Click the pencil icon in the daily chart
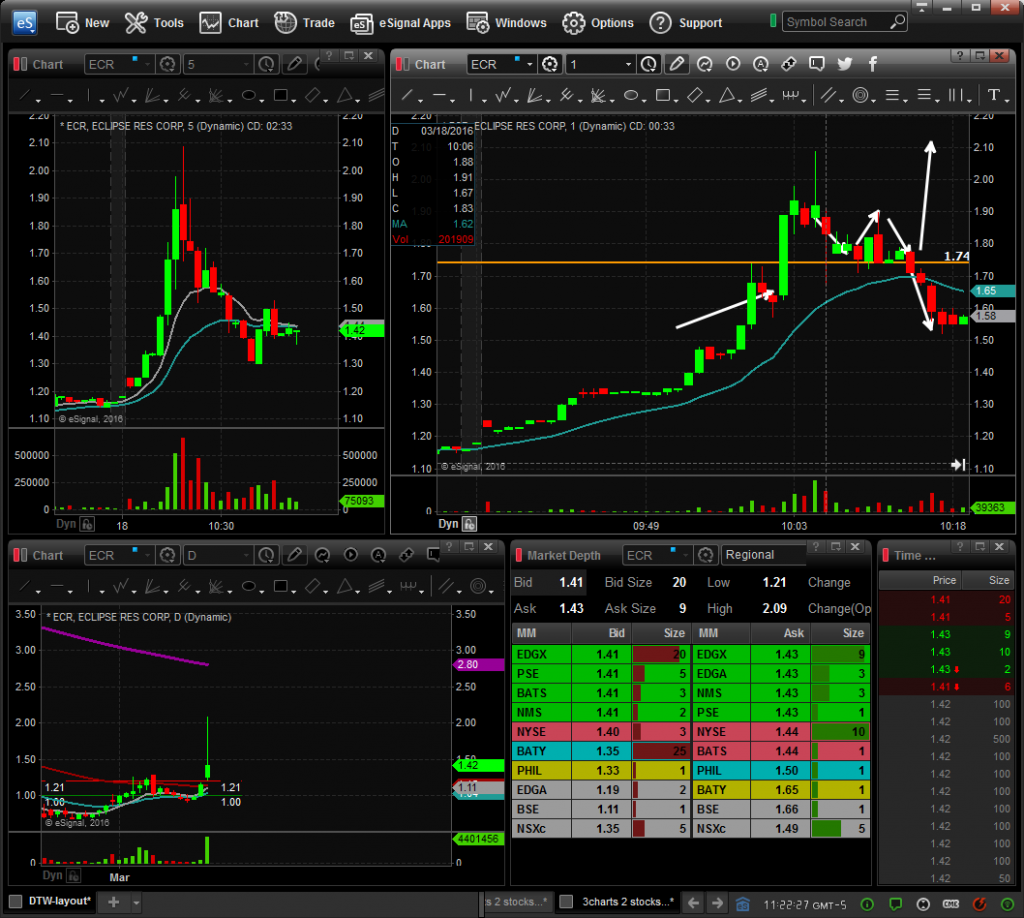 coord(295,555)
